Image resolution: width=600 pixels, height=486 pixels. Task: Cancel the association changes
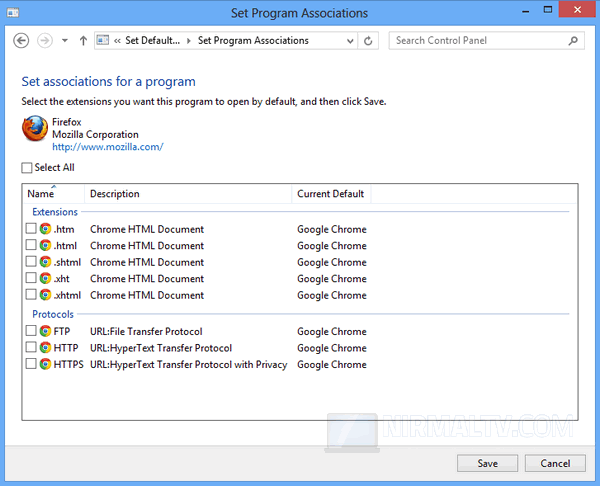click(555, 463)
